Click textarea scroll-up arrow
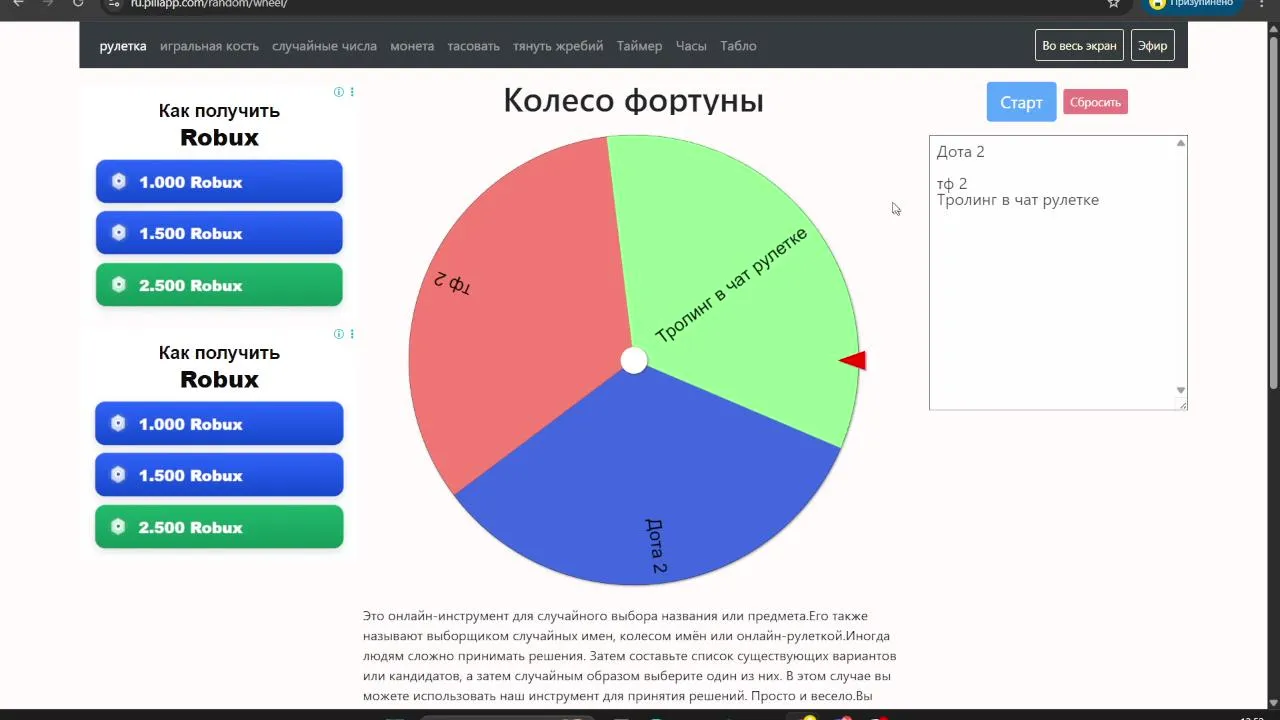This screenshot has height=720, width=1280. (x=1181, y=143)
